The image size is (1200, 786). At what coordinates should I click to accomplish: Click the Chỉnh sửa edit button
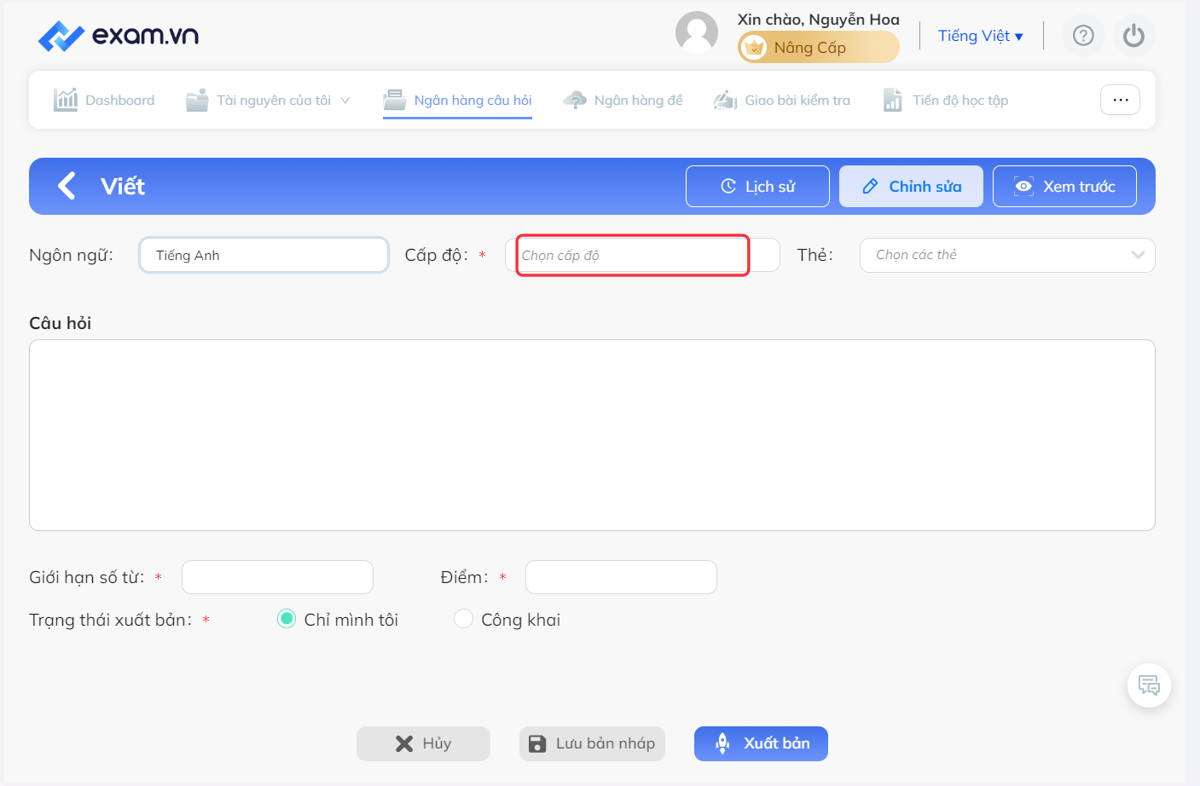tap(911, 186)
